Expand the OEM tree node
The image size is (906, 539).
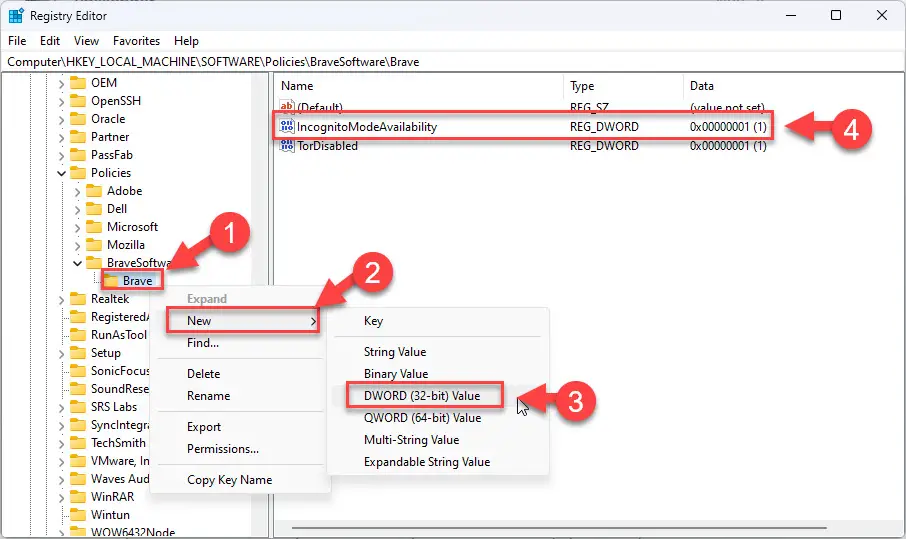[61, 84]
